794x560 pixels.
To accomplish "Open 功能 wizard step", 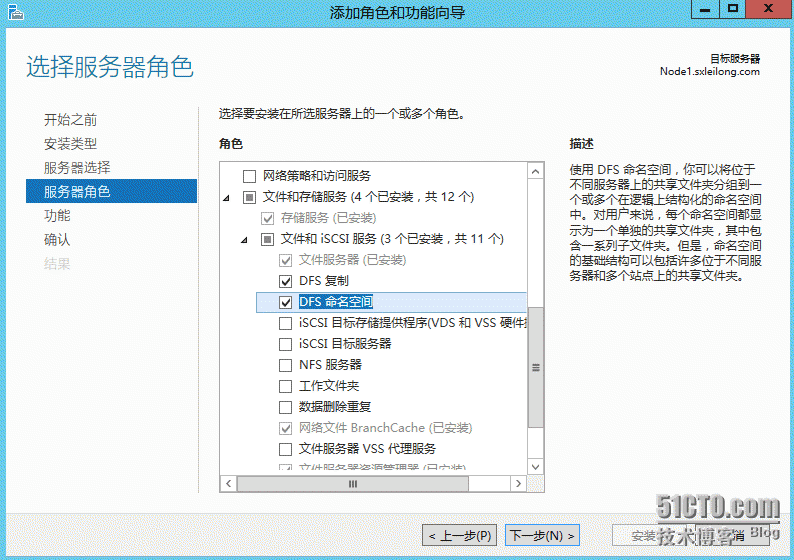I will 57,216.
